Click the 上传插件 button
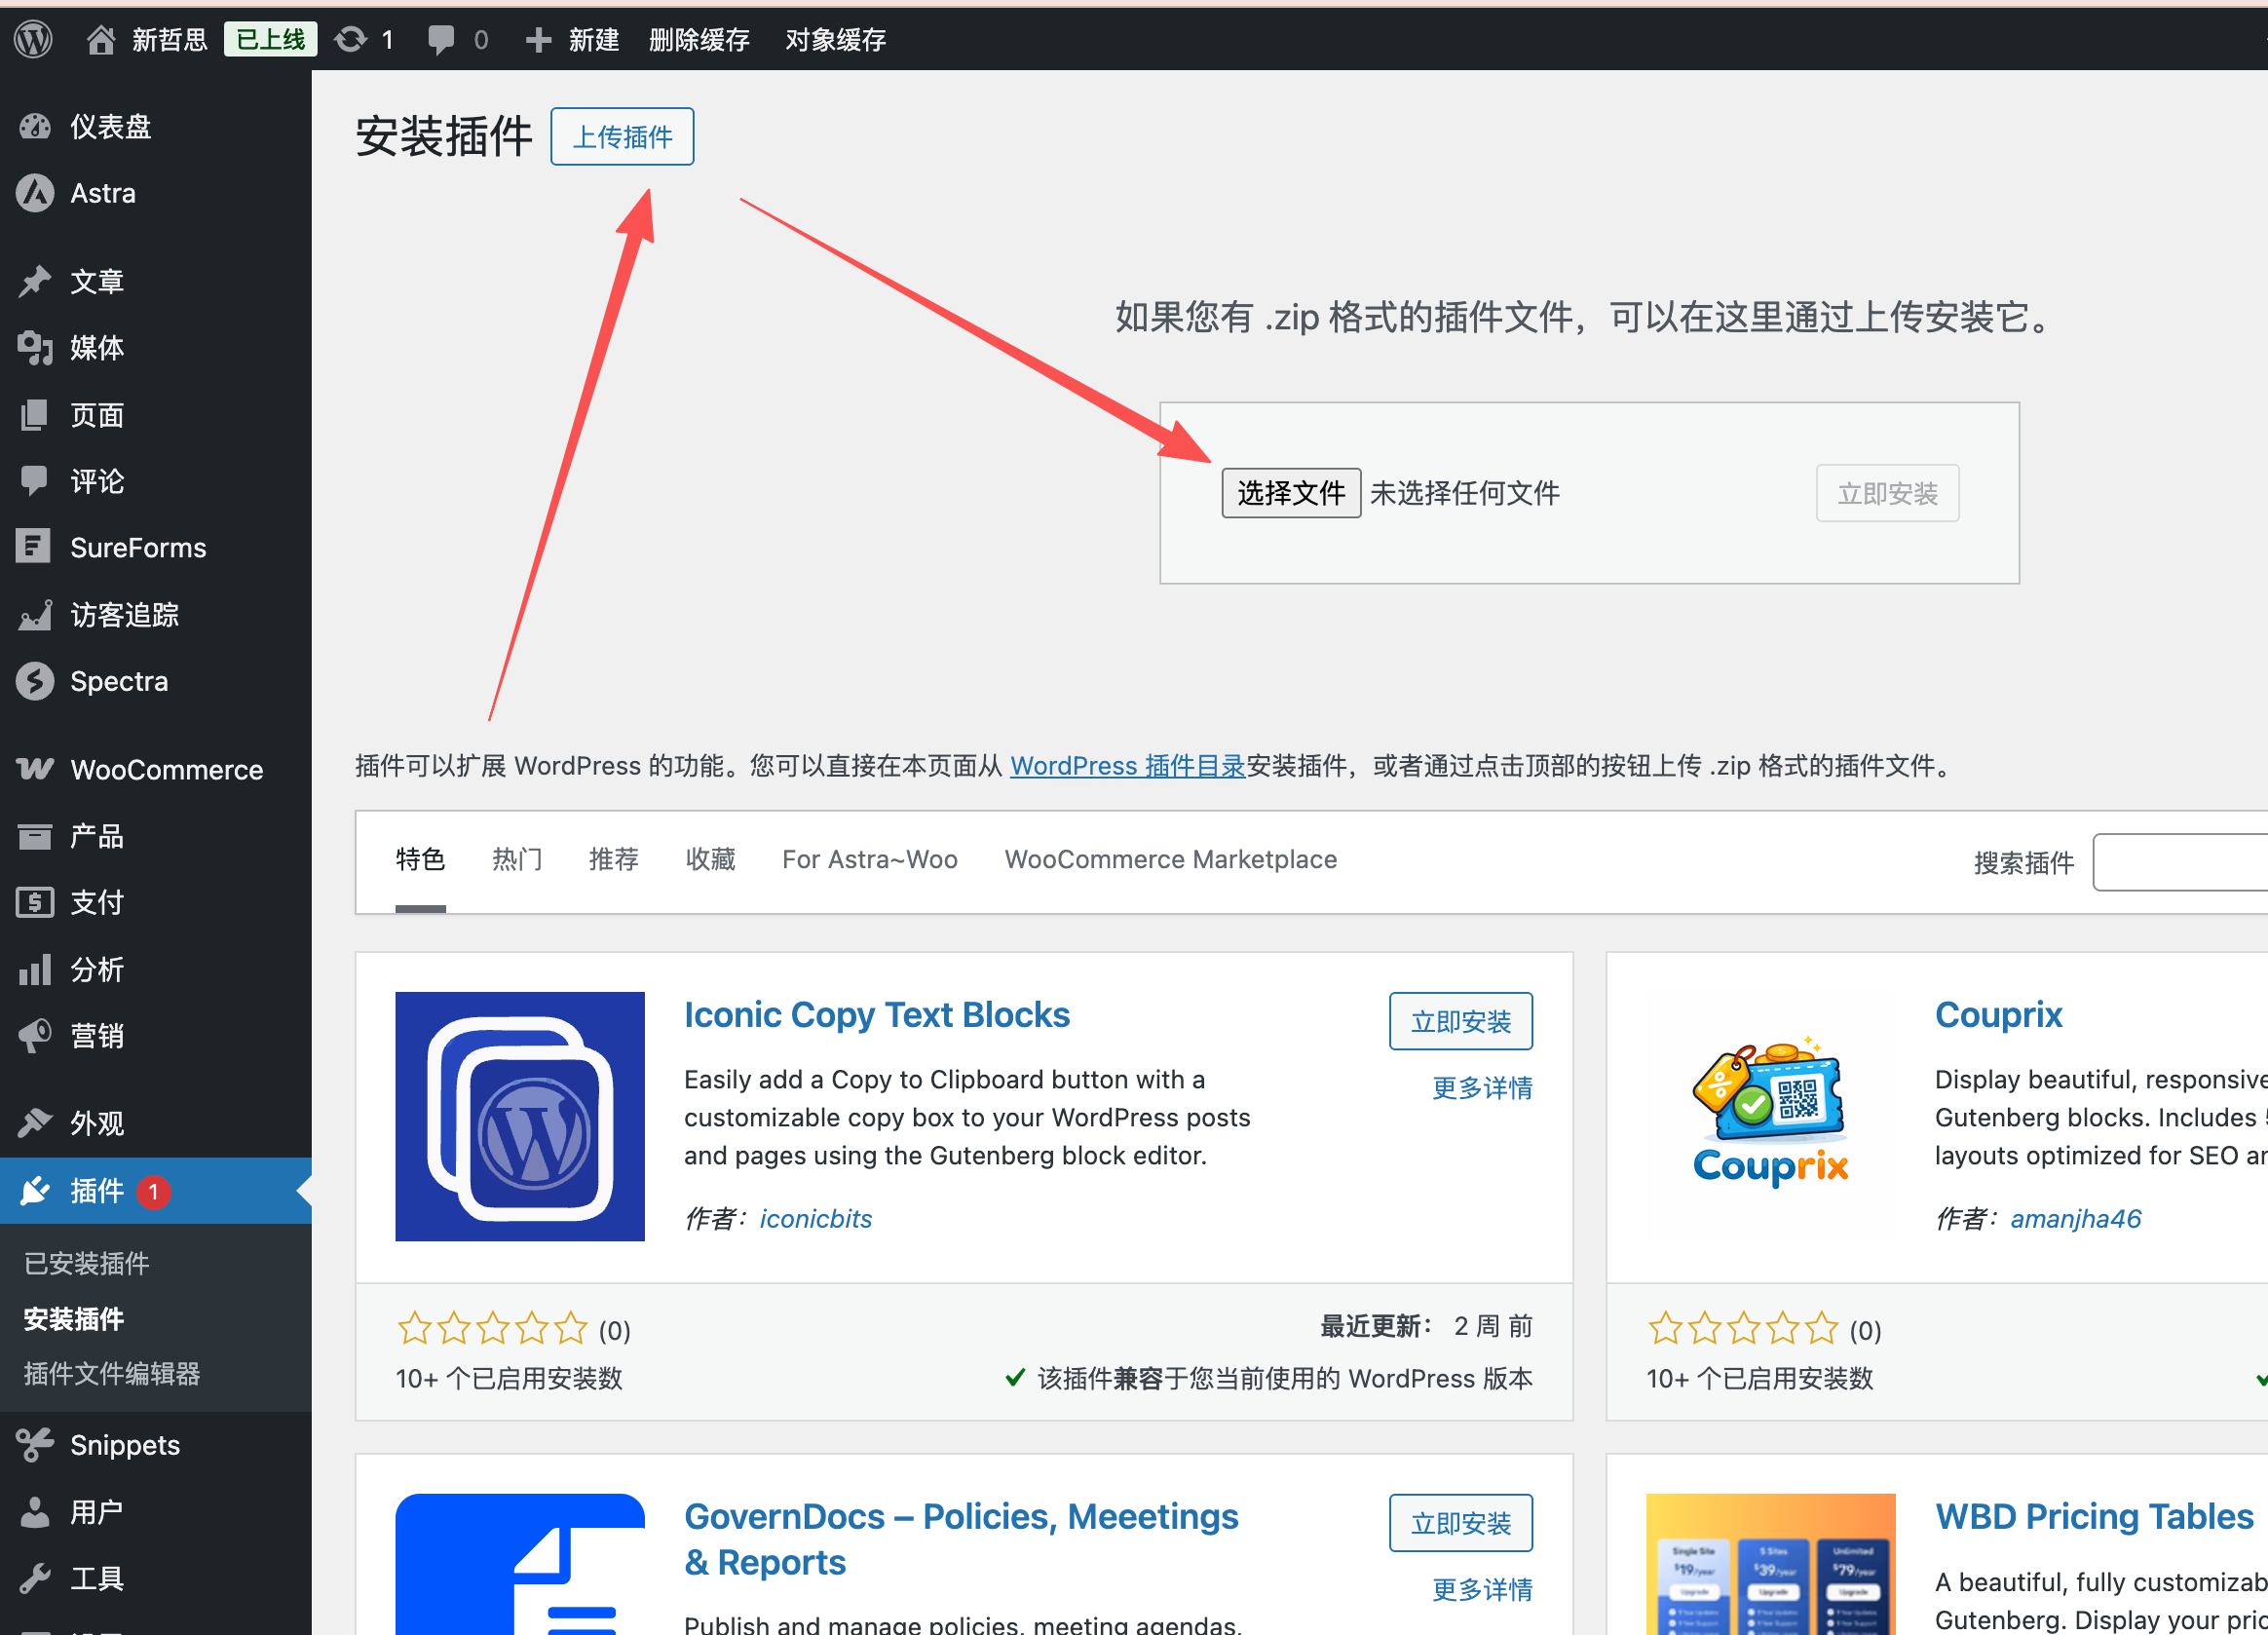 [622, 136]
